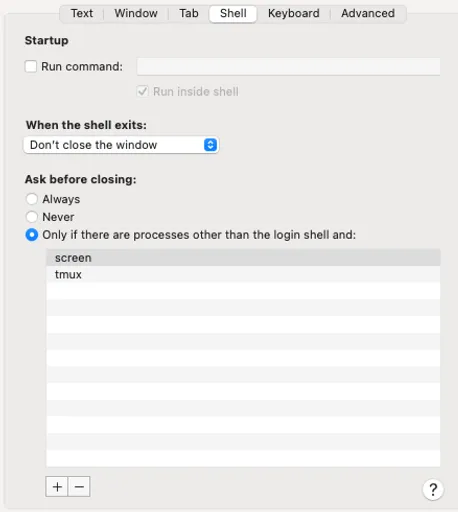Switch to the Keyboard tab
Image resolution: width=458 pixels, height=512 pixels.
(294, 13)
